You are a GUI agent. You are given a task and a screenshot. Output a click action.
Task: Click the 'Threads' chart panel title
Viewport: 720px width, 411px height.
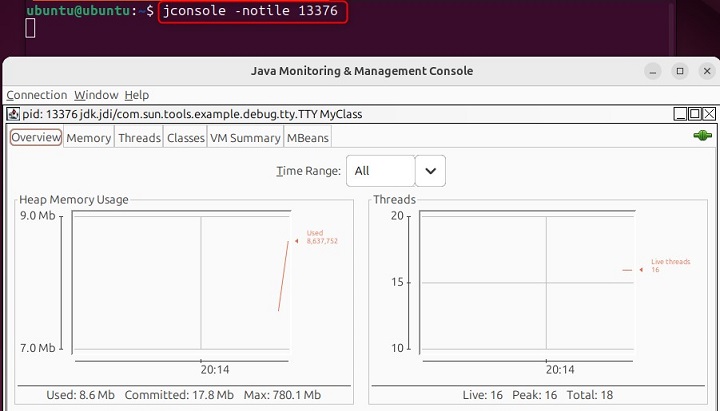(x=394, y=200)
